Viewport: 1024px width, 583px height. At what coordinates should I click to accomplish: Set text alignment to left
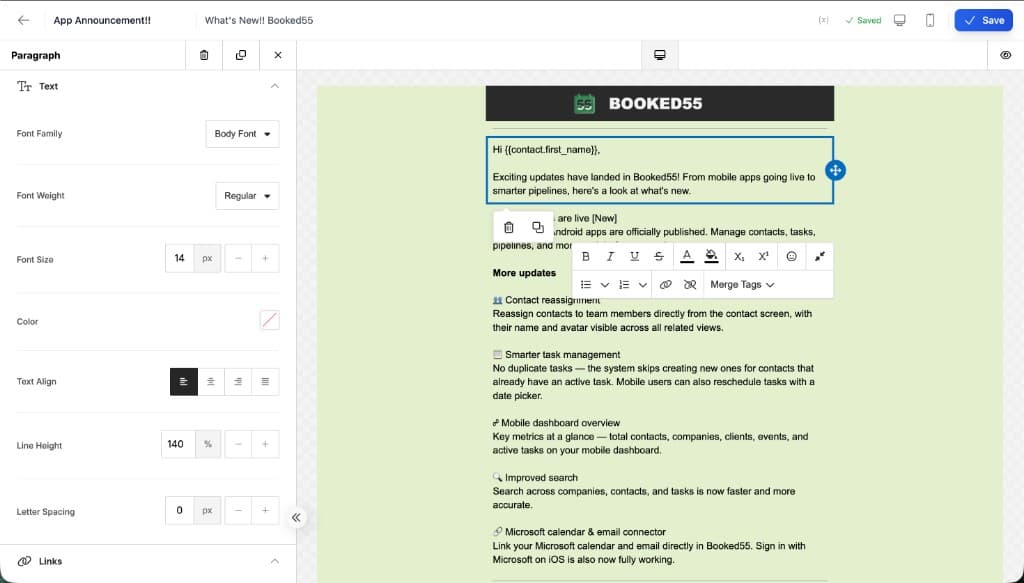pos(184,382)
